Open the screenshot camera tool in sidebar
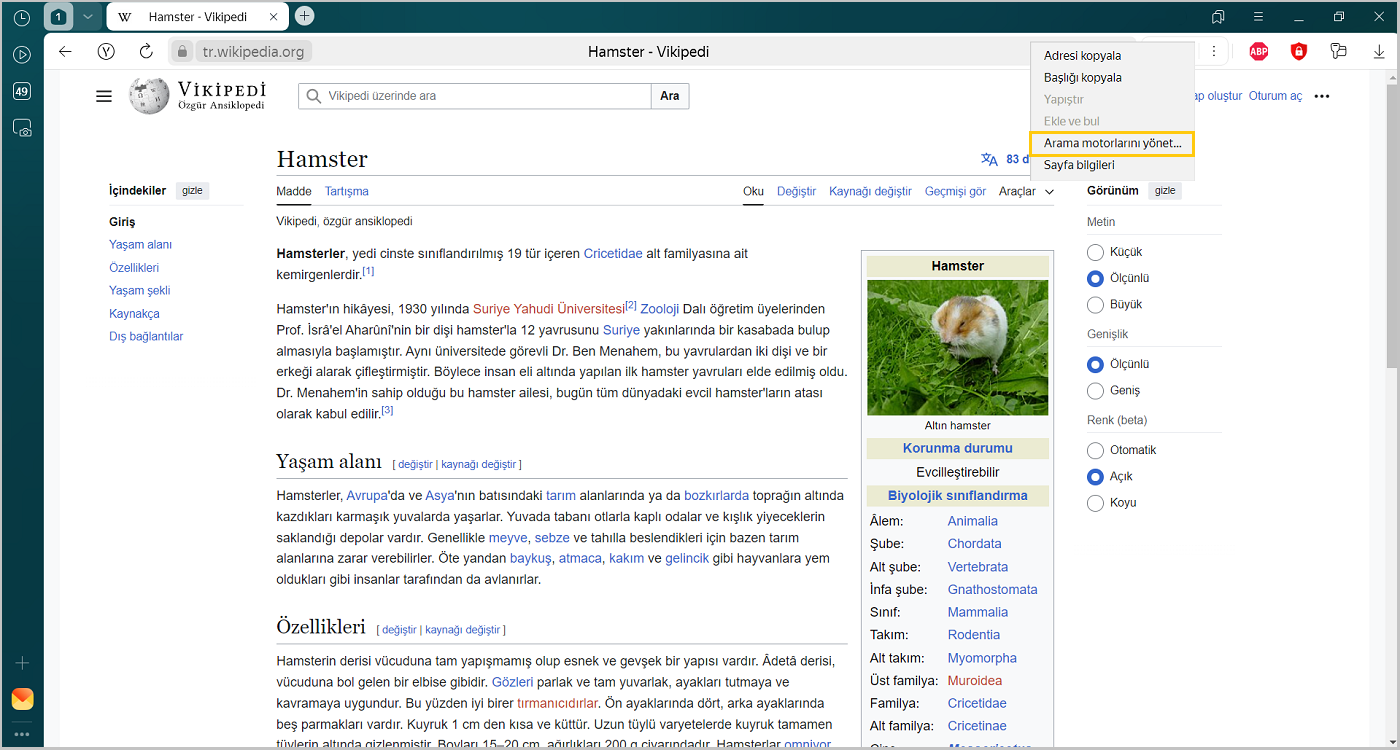The width and height of the screenshot is (1400, 750). coord(22,128)
